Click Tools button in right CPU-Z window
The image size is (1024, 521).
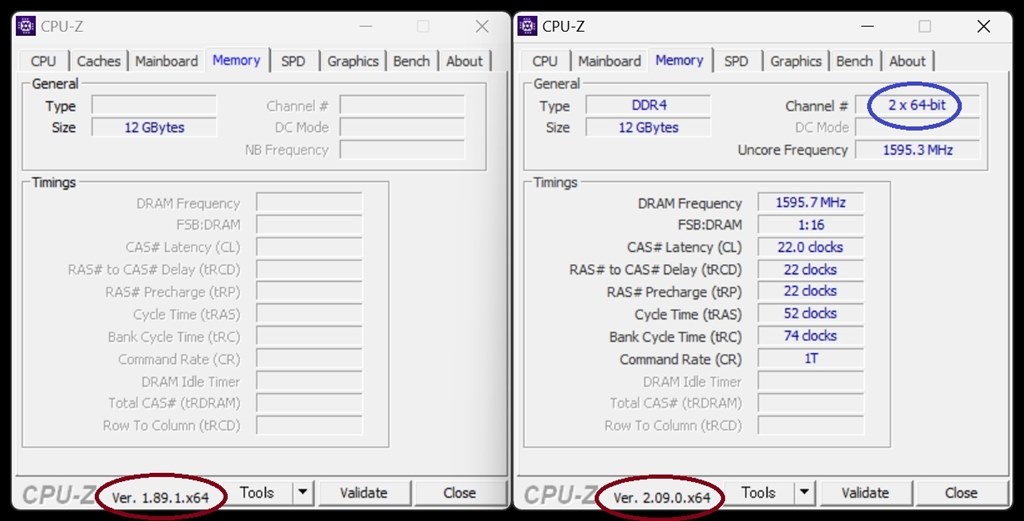[758, 493]
